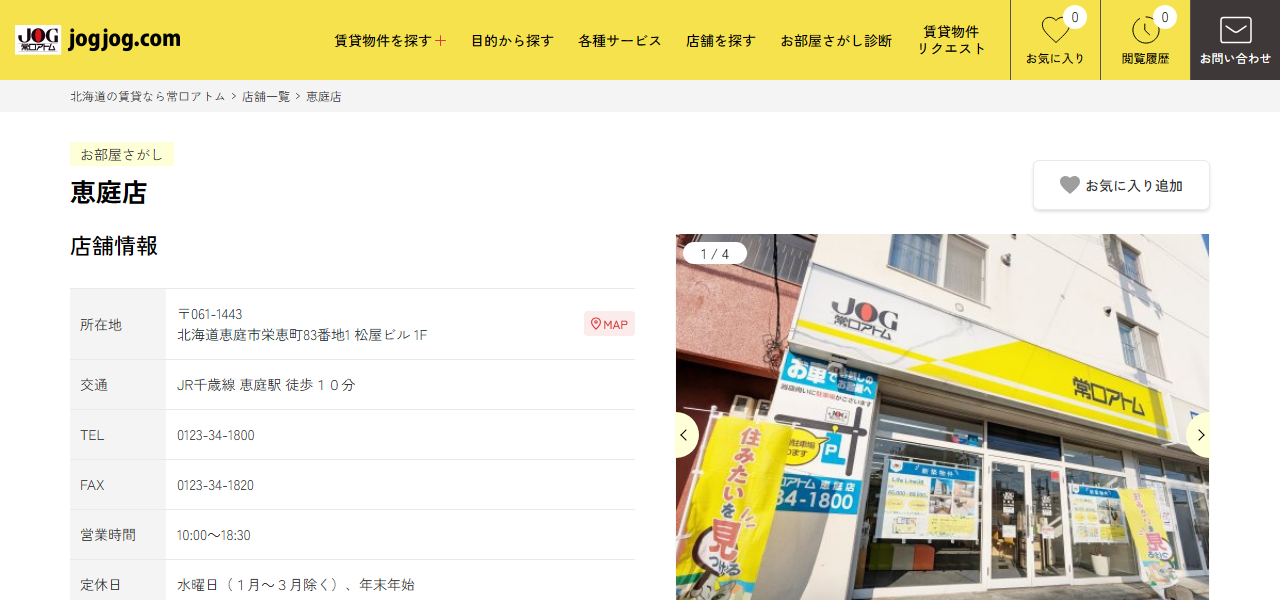Click the 営業時間 row label
Screen dimensions: 1280x600
click(x=108, y=535)
